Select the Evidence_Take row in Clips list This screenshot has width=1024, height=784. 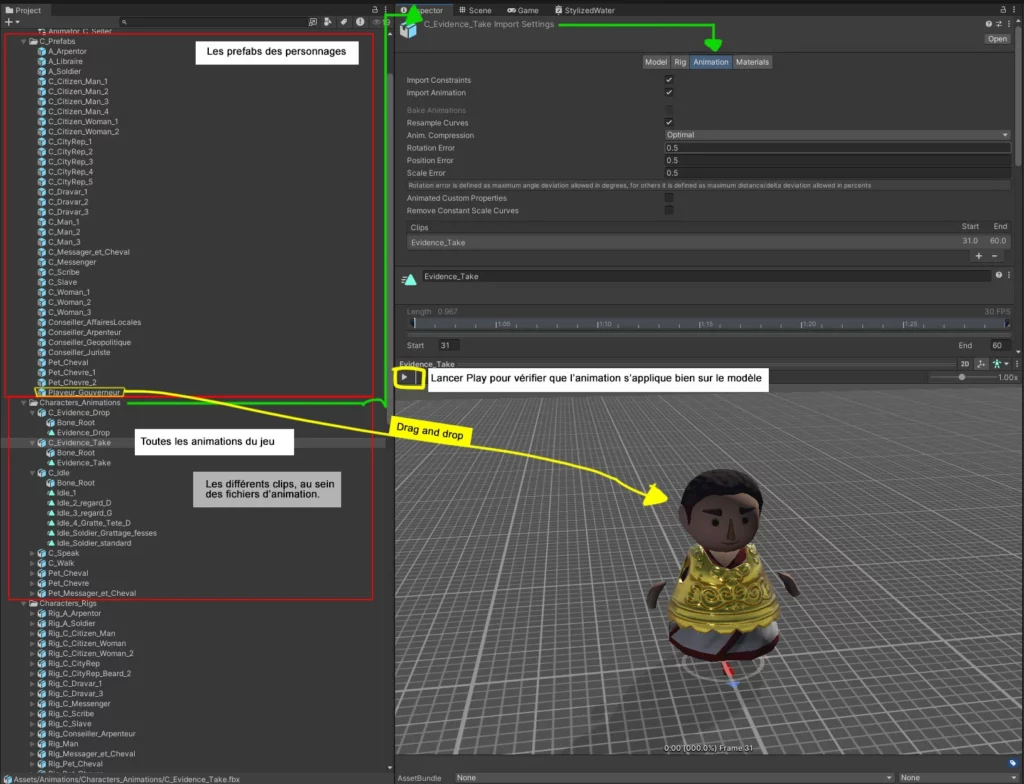pyautogui.click(x=709, y=242)
